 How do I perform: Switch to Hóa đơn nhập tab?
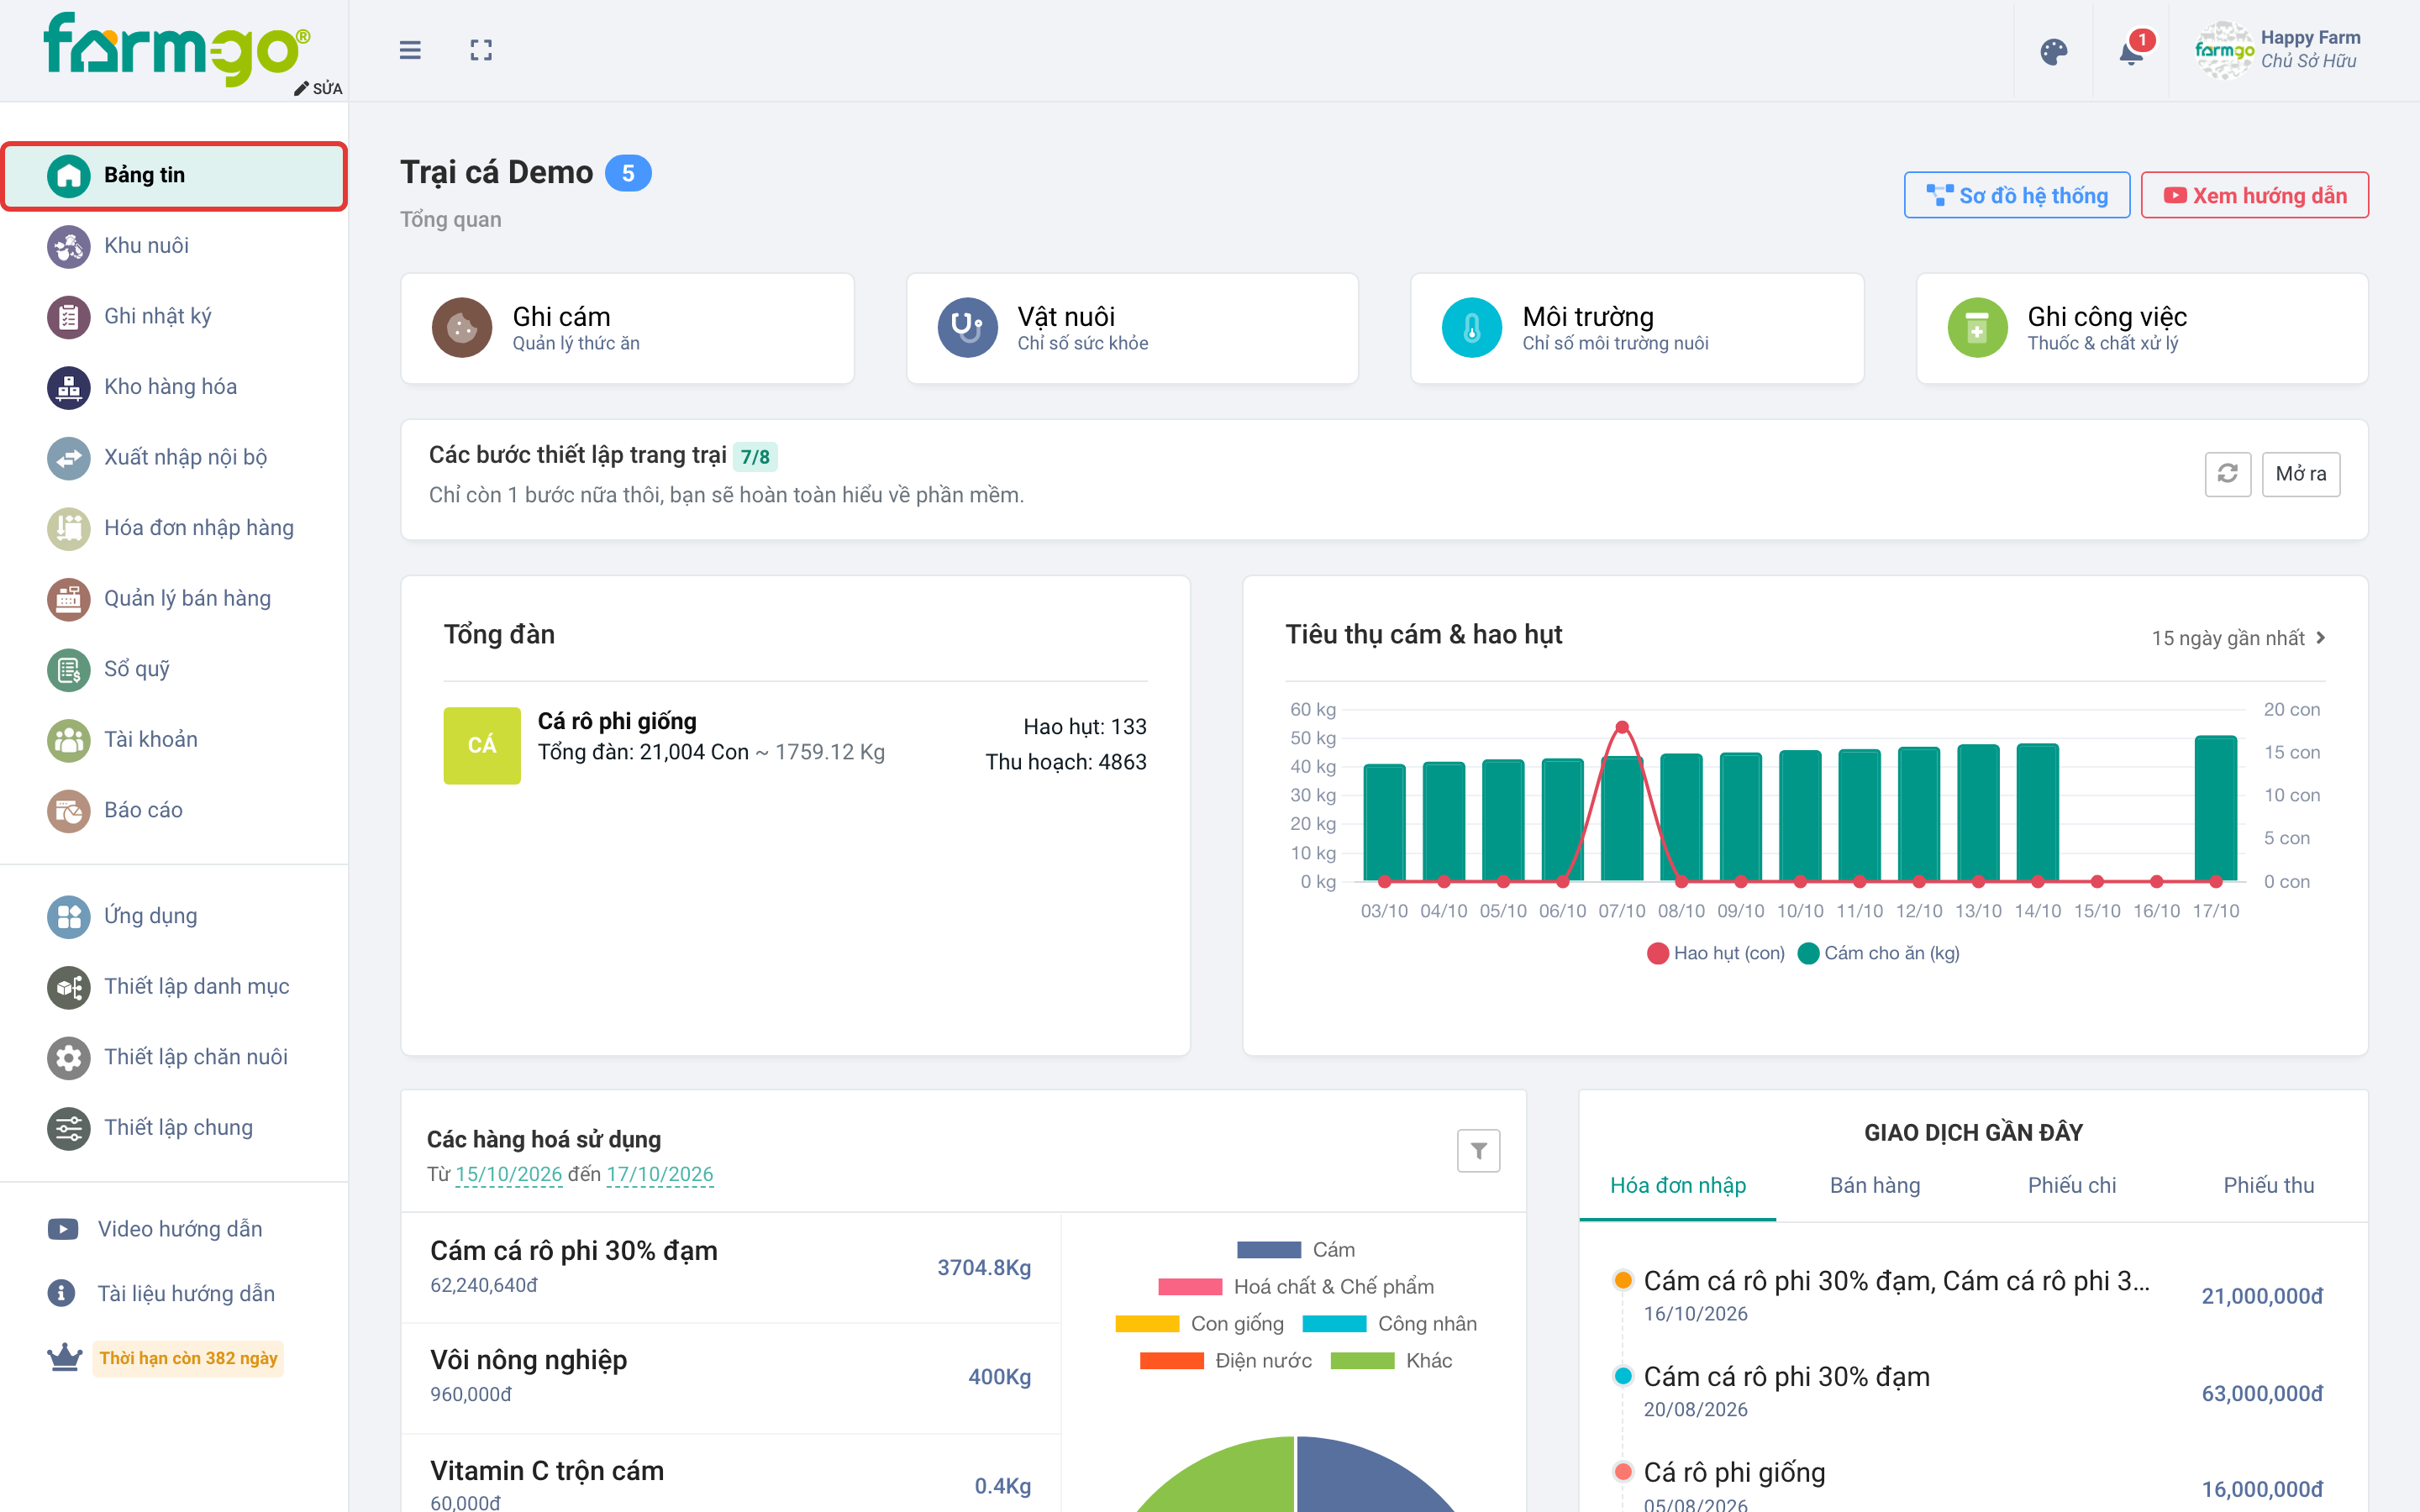coord(1677,1186)
